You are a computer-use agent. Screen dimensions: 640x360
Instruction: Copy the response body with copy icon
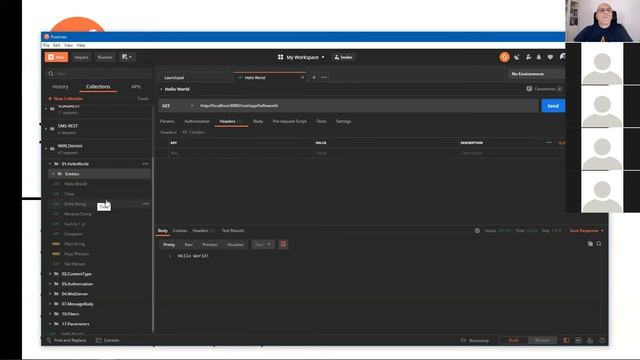(x=590, y=244)
